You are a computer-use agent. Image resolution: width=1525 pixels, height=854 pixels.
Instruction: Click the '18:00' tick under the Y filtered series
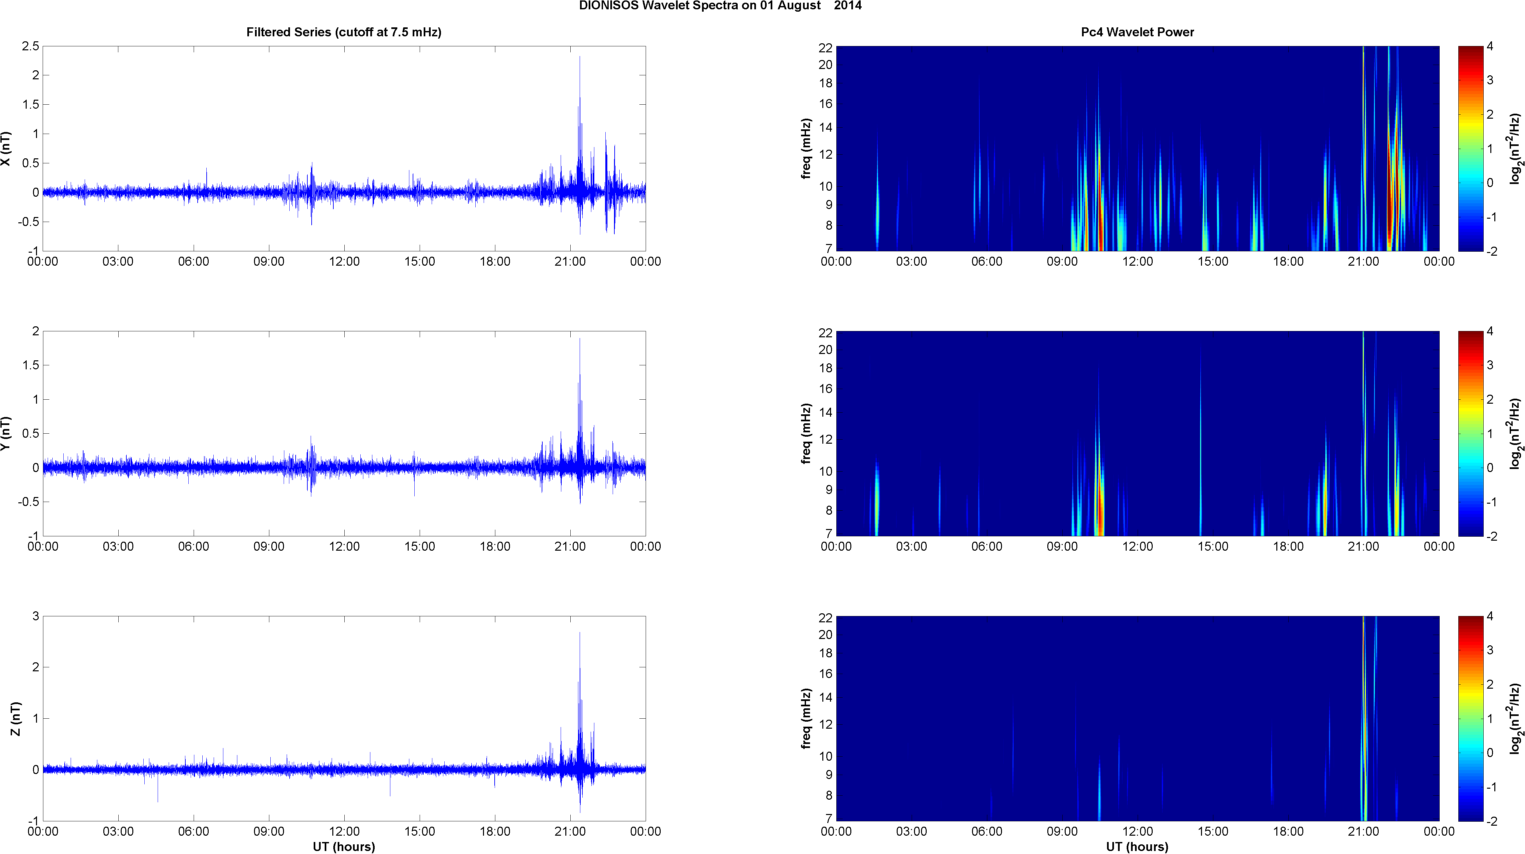tap(495, 547)
